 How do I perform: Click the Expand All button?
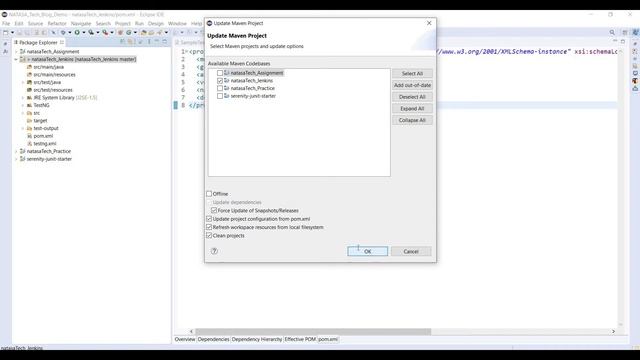tap(412, 109)
